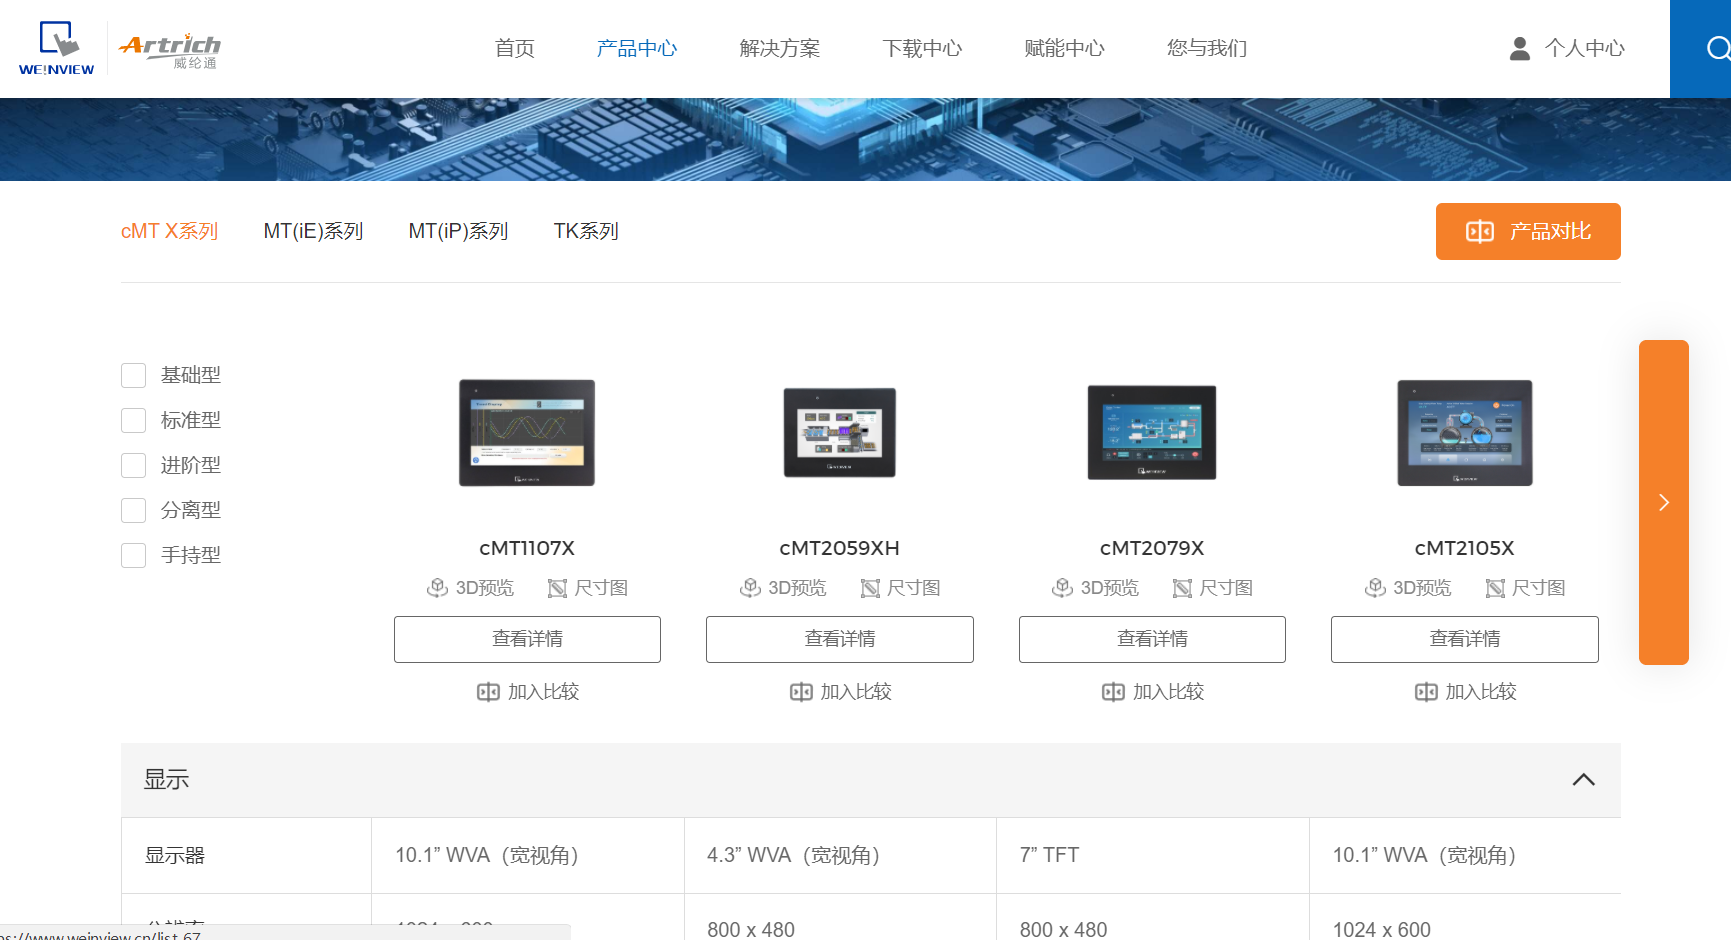Open 3D预览 for cMT1107X

click(x=470, y=588)
